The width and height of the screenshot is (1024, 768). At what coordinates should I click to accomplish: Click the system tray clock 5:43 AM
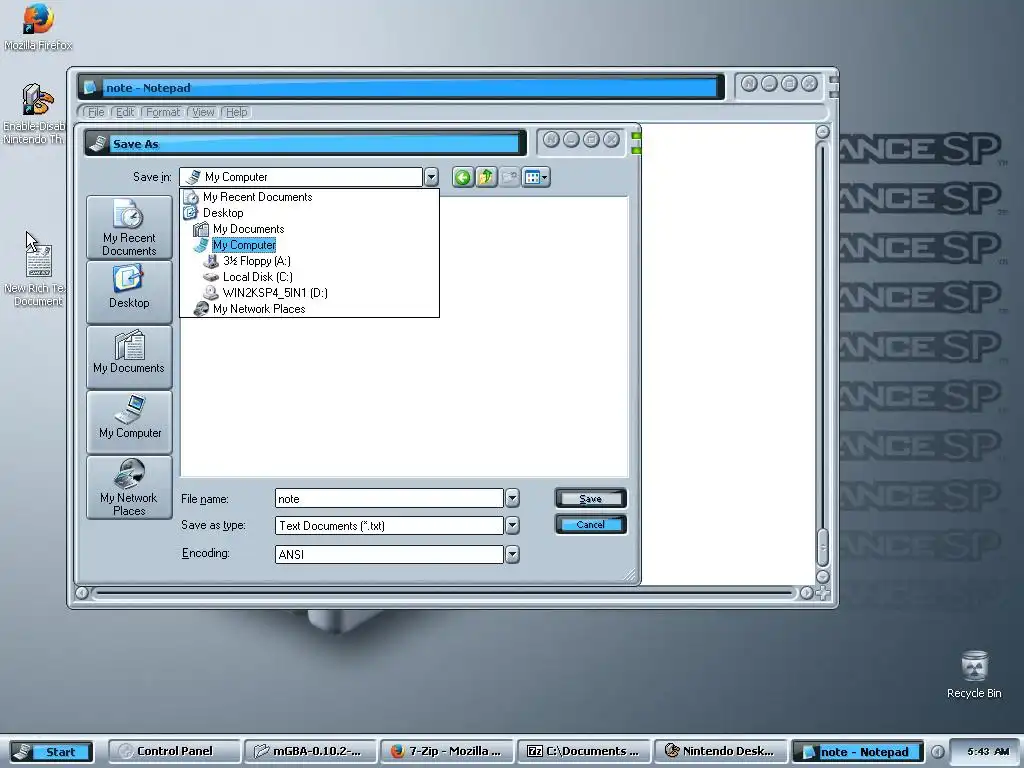tap(988, 752)
